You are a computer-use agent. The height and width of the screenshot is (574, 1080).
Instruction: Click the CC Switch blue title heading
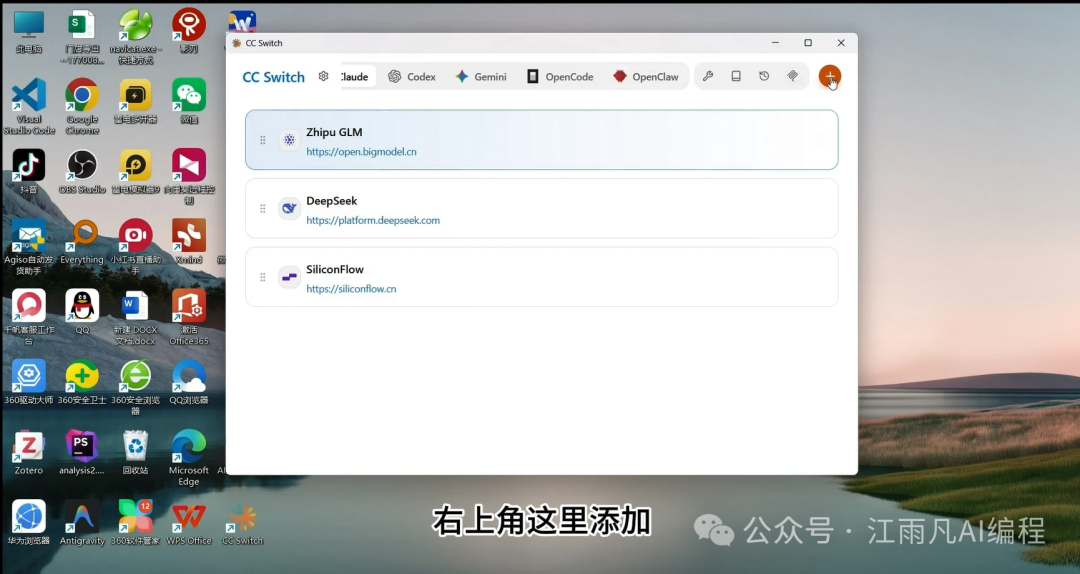point(273,77)
